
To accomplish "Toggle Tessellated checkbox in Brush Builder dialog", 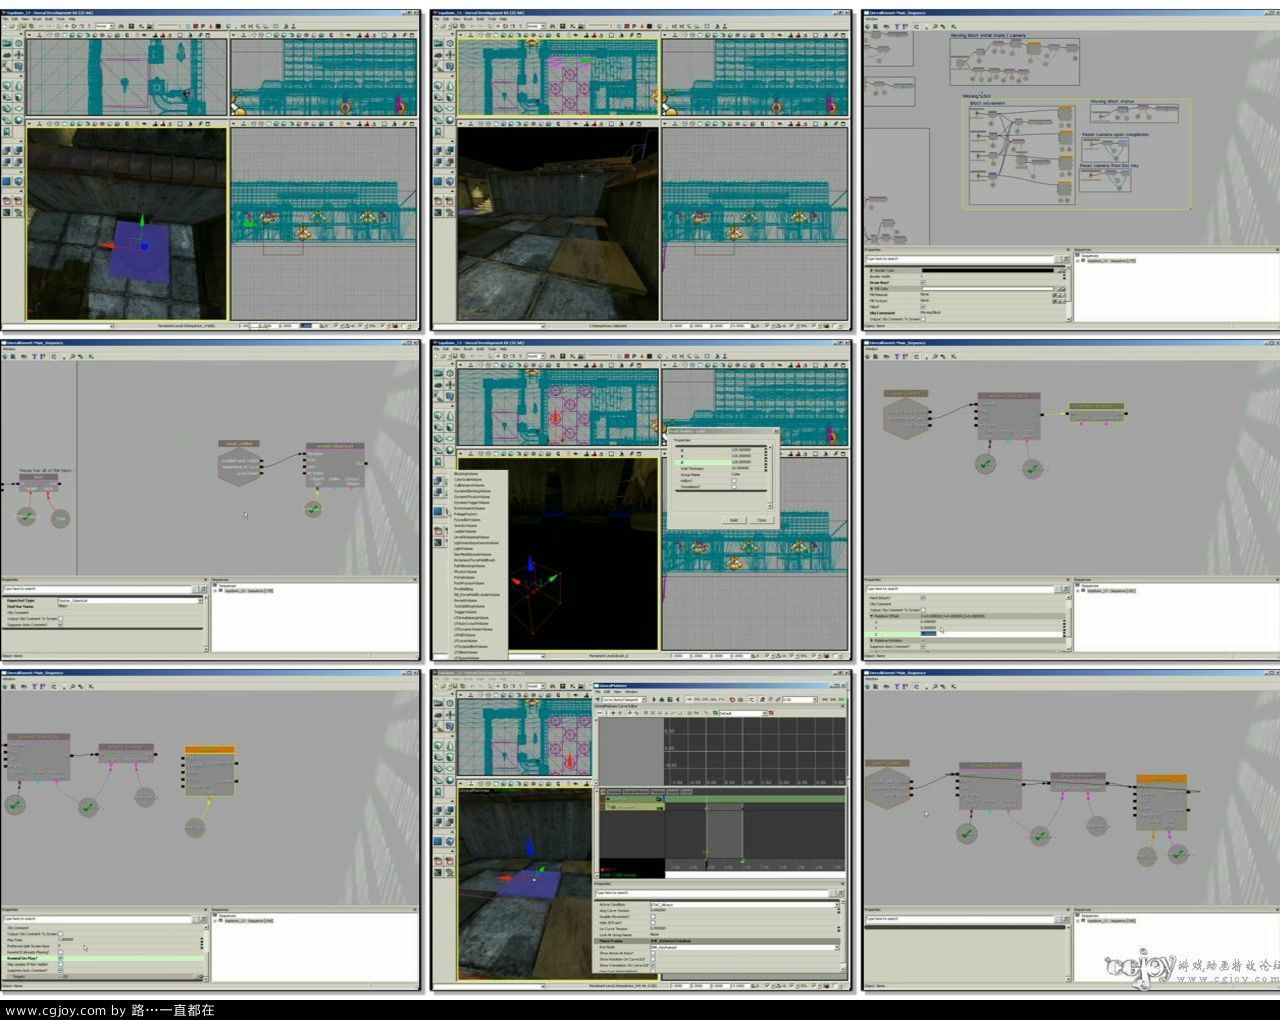I will (734, 487).
